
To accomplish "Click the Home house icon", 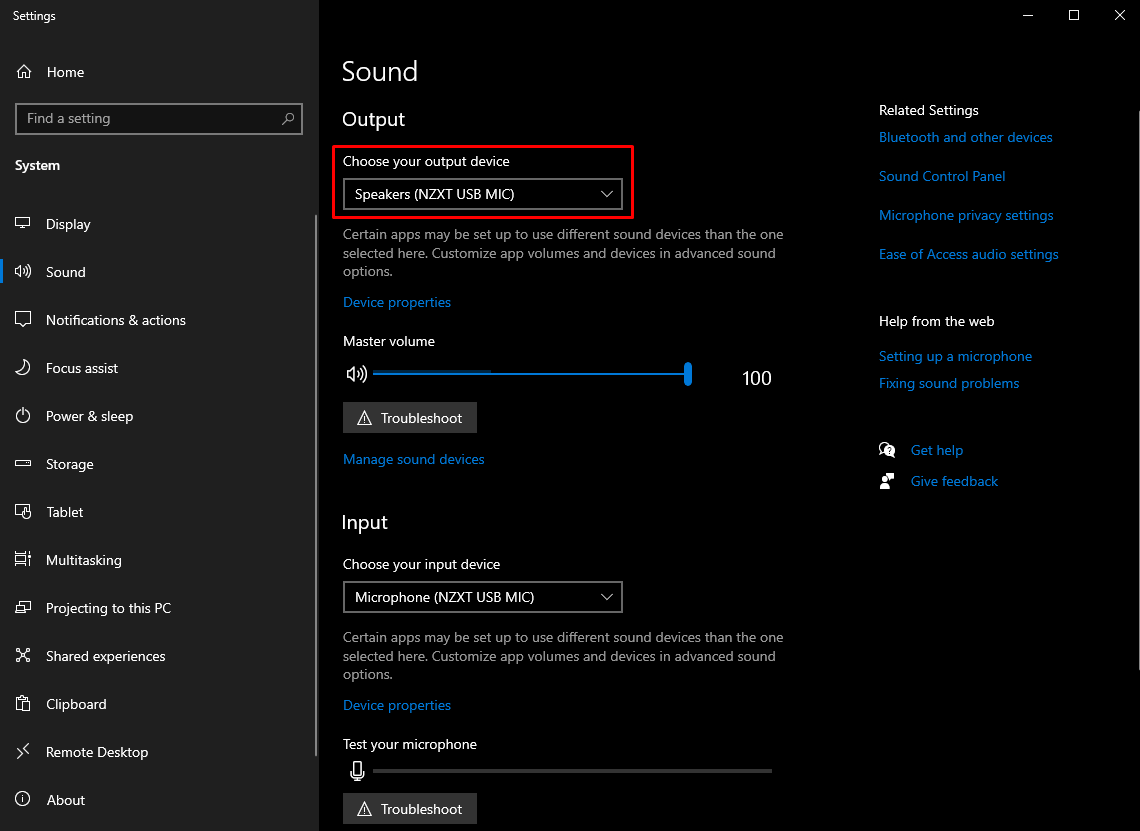I will pyautogui.click(x=24, y=71).
